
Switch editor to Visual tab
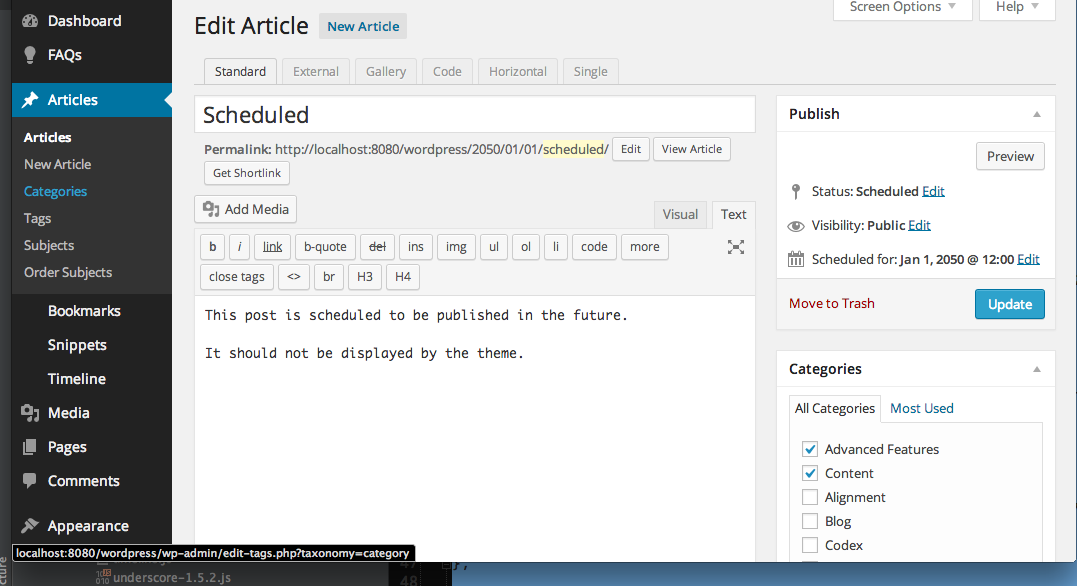point(680,214)
